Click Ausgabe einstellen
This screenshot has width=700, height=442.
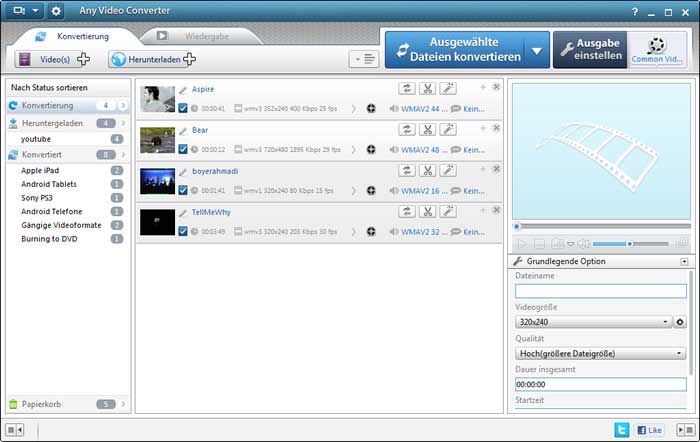590,50
